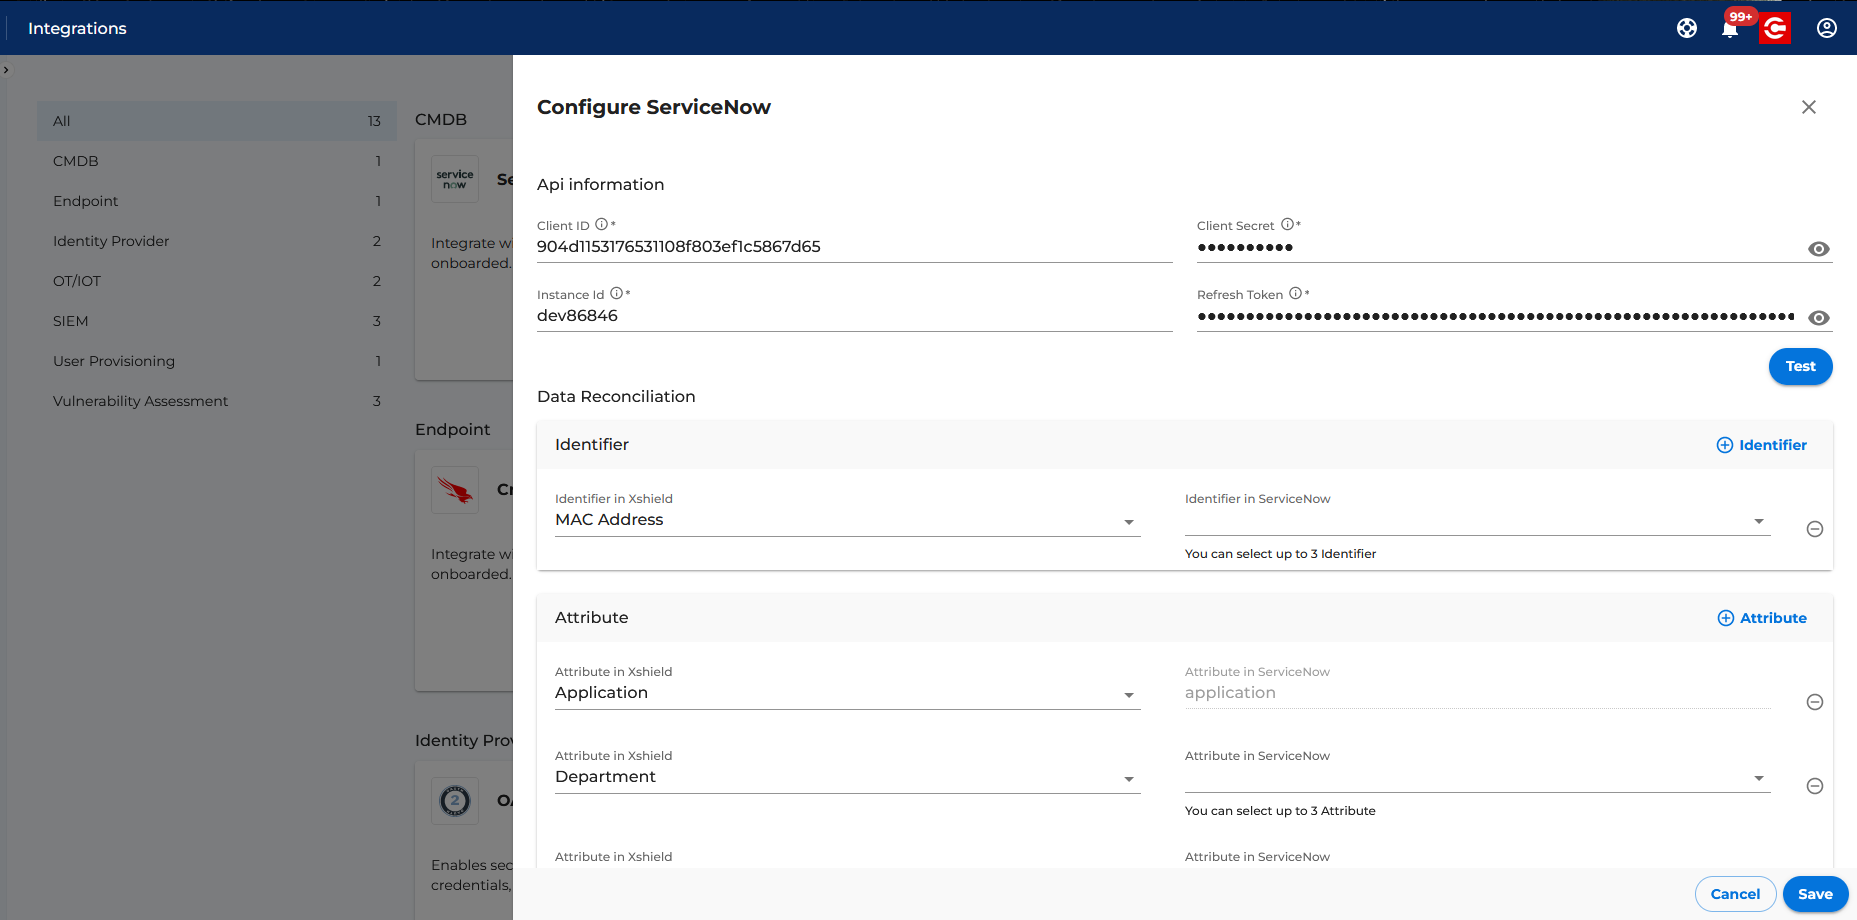Open the user account icon top right
Image resolution: width=1857 pixels, height=920 pixels.
coord(1827,28)
